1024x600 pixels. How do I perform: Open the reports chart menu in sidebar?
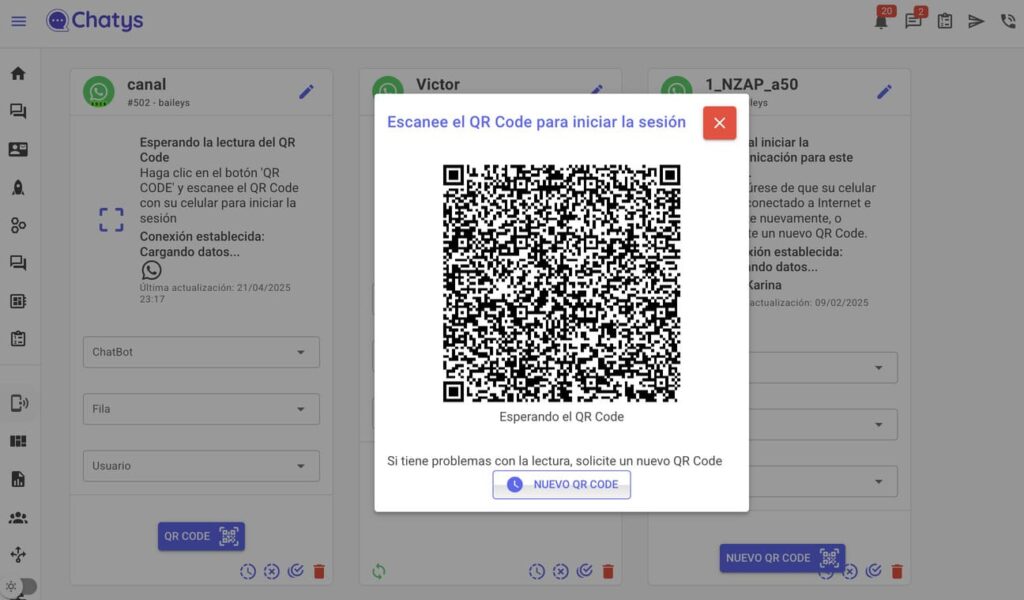pyautogui.click(x=18, y=479)
